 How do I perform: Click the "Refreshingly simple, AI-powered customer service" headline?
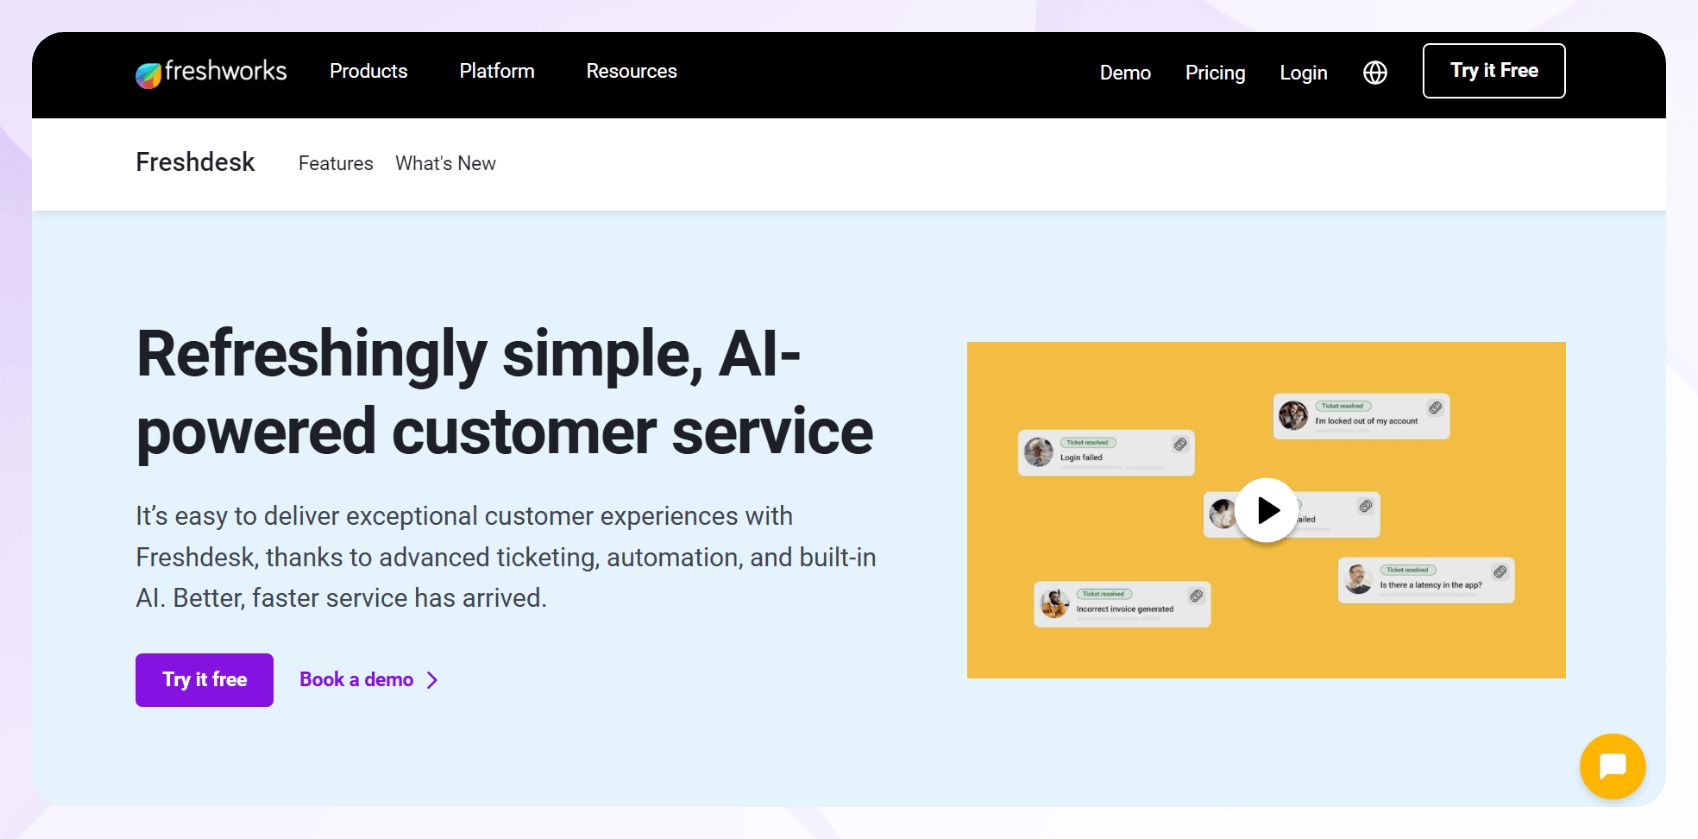pos(505,393)
